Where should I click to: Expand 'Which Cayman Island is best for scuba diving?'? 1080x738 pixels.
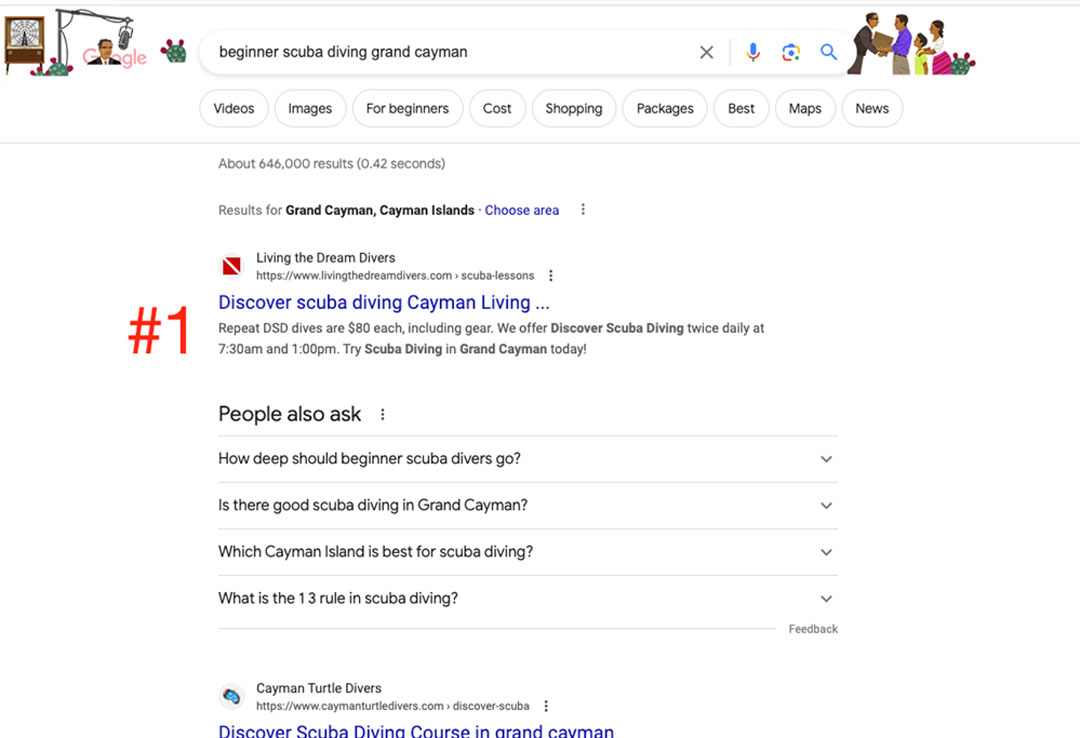[x=528, y=552]
